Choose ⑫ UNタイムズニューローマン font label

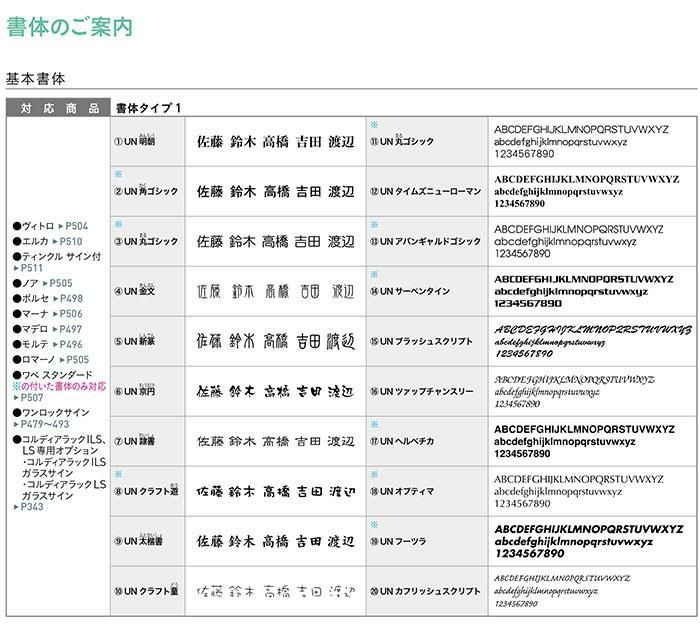click(425, 191)
